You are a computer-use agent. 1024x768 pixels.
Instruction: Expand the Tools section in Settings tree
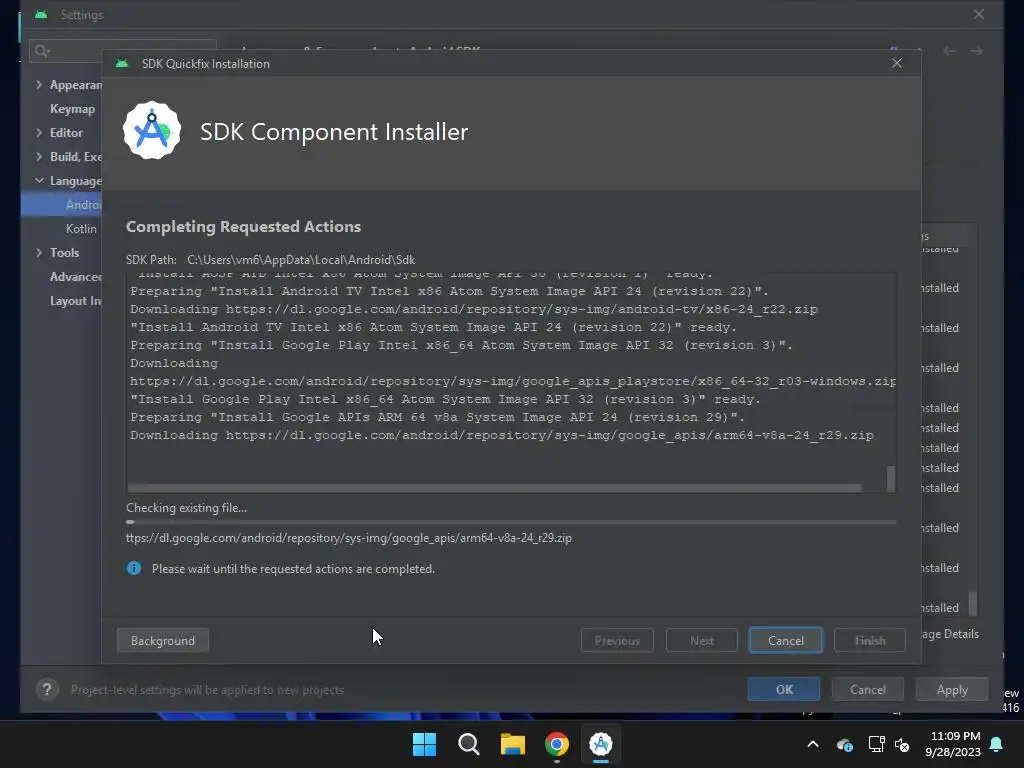39,253
